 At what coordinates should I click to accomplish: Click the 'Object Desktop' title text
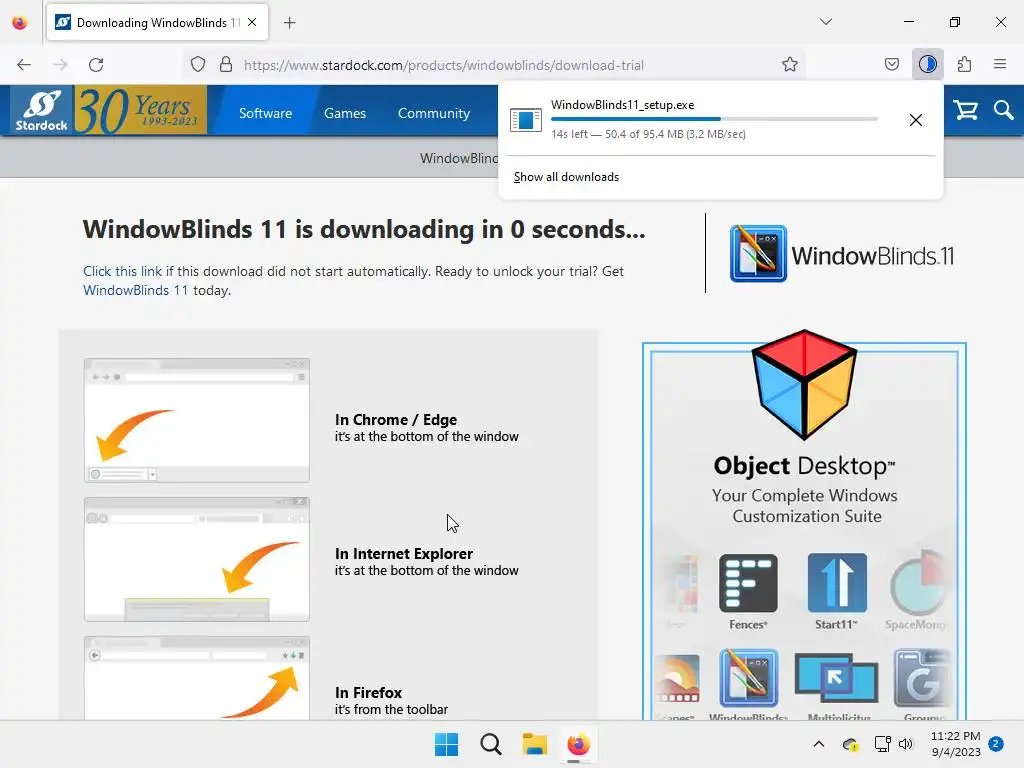[x=804, y=466]
